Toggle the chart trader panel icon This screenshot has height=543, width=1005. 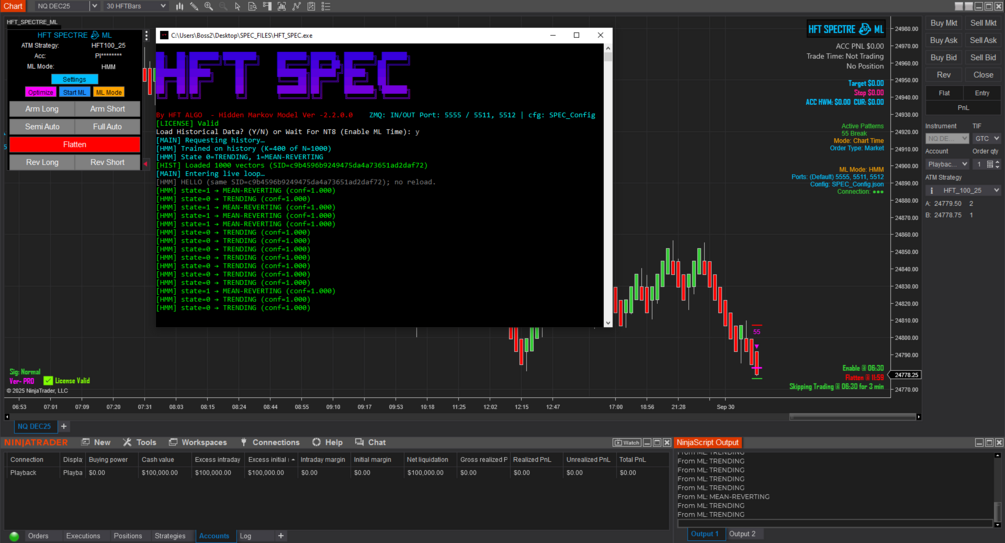pos(267,6)
